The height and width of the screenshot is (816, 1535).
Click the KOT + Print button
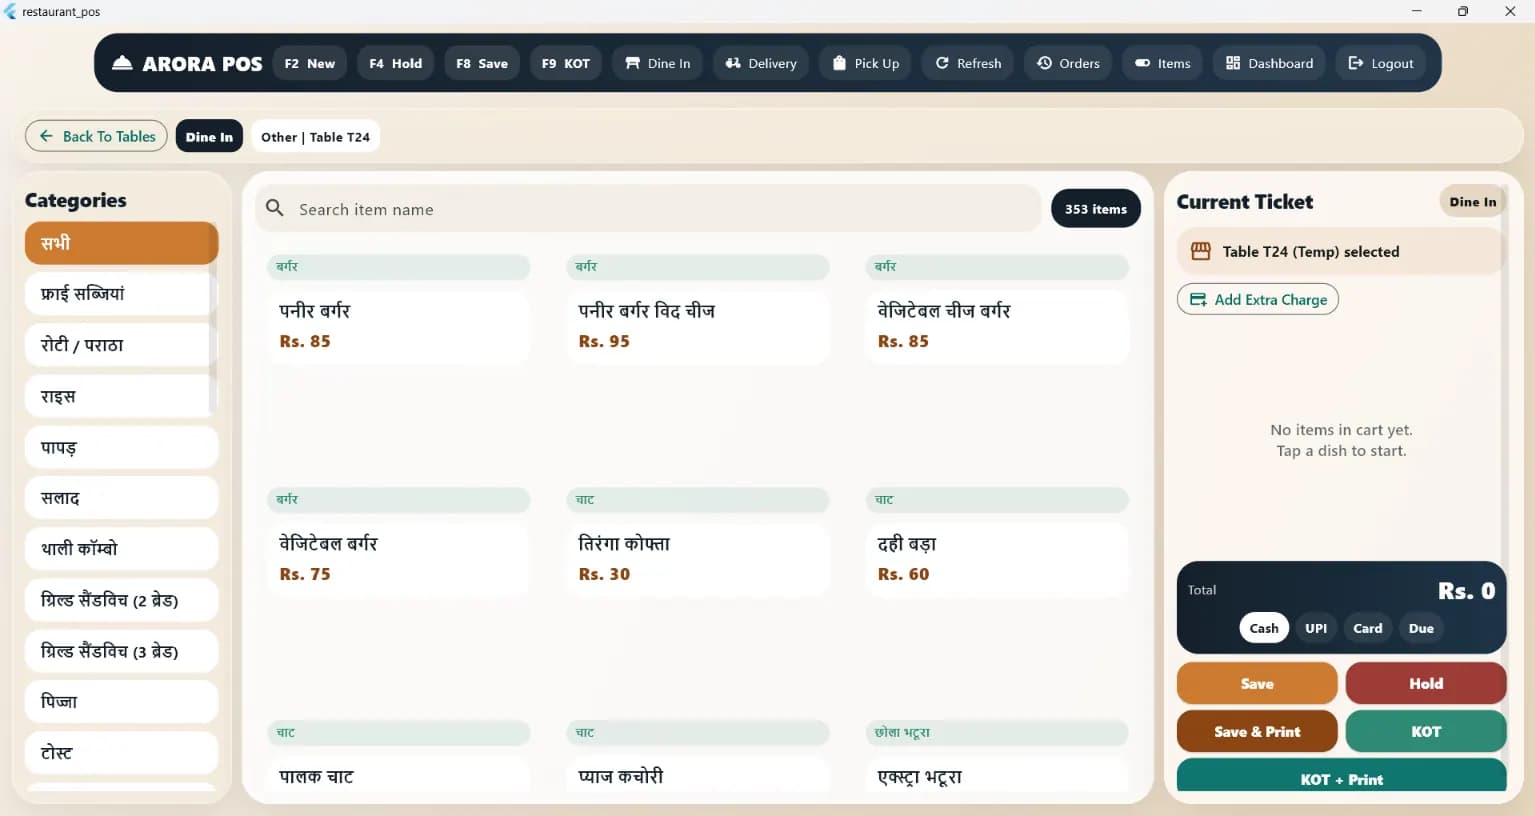click(1342, 776)
